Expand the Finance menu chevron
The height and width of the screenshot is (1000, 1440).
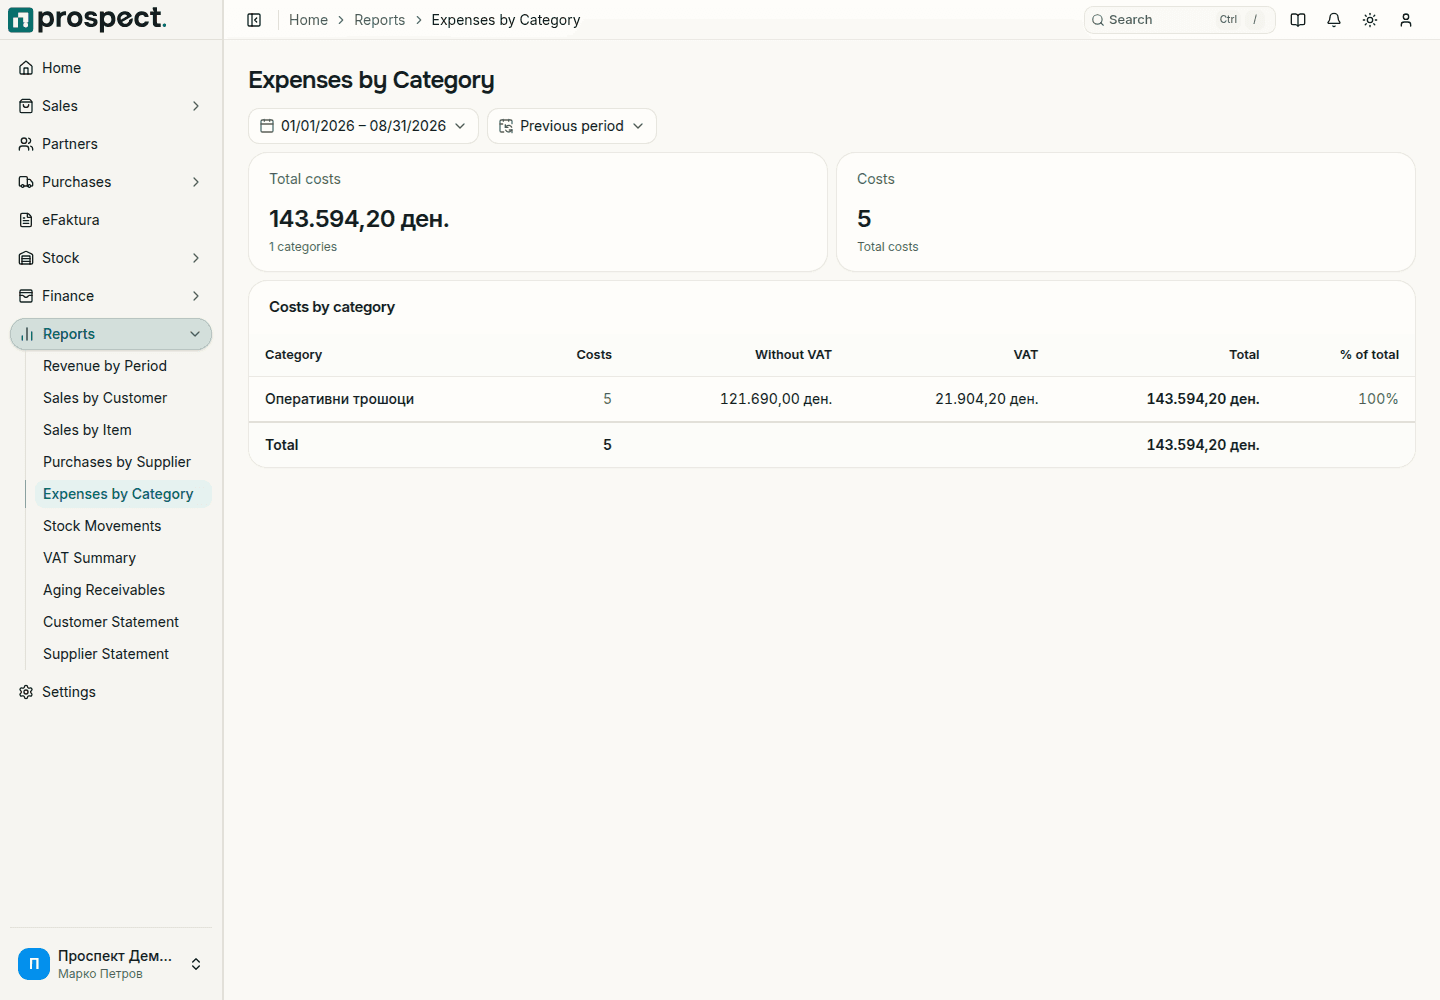click(x=196, y=296)
